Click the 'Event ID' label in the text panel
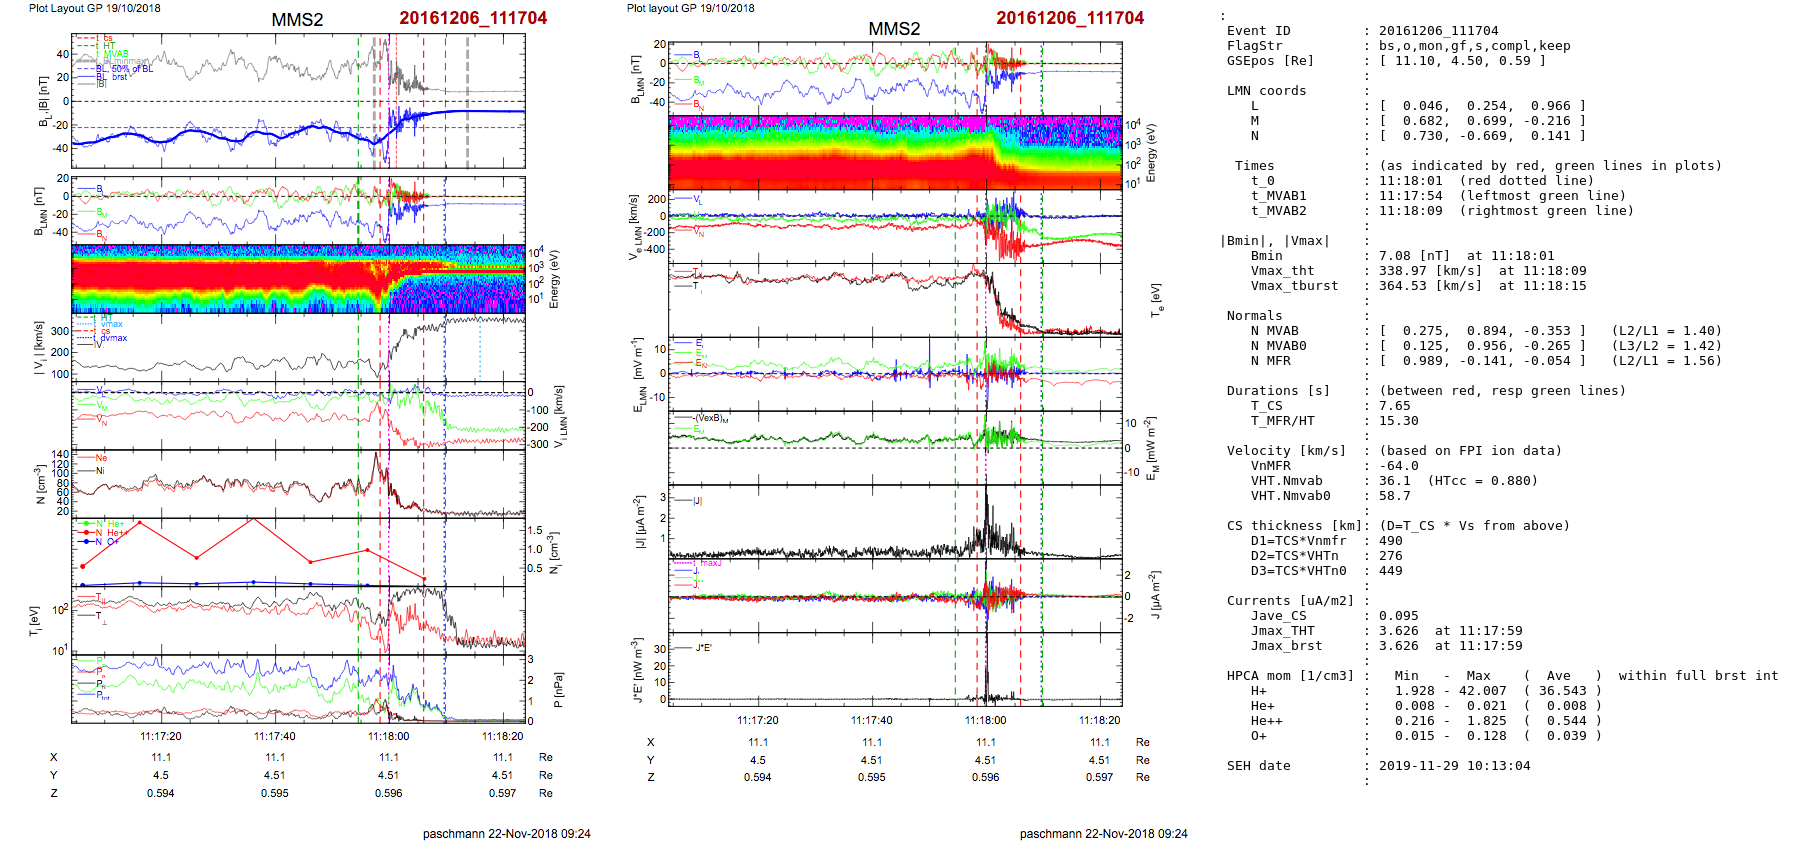 pyautogui.click(x=1258, y=31)
